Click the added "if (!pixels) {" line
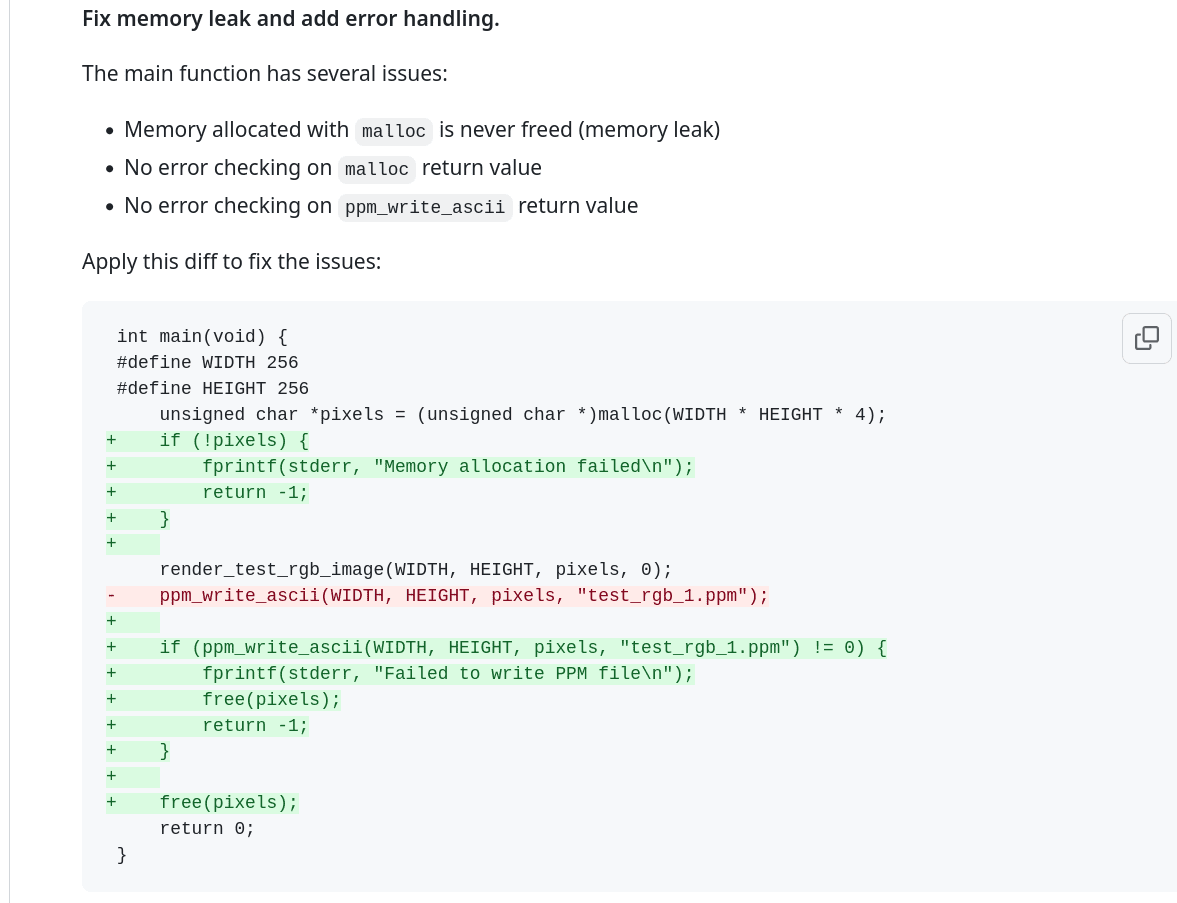The width and height of the screenshot is (1177, 903). tap(234, 441)
